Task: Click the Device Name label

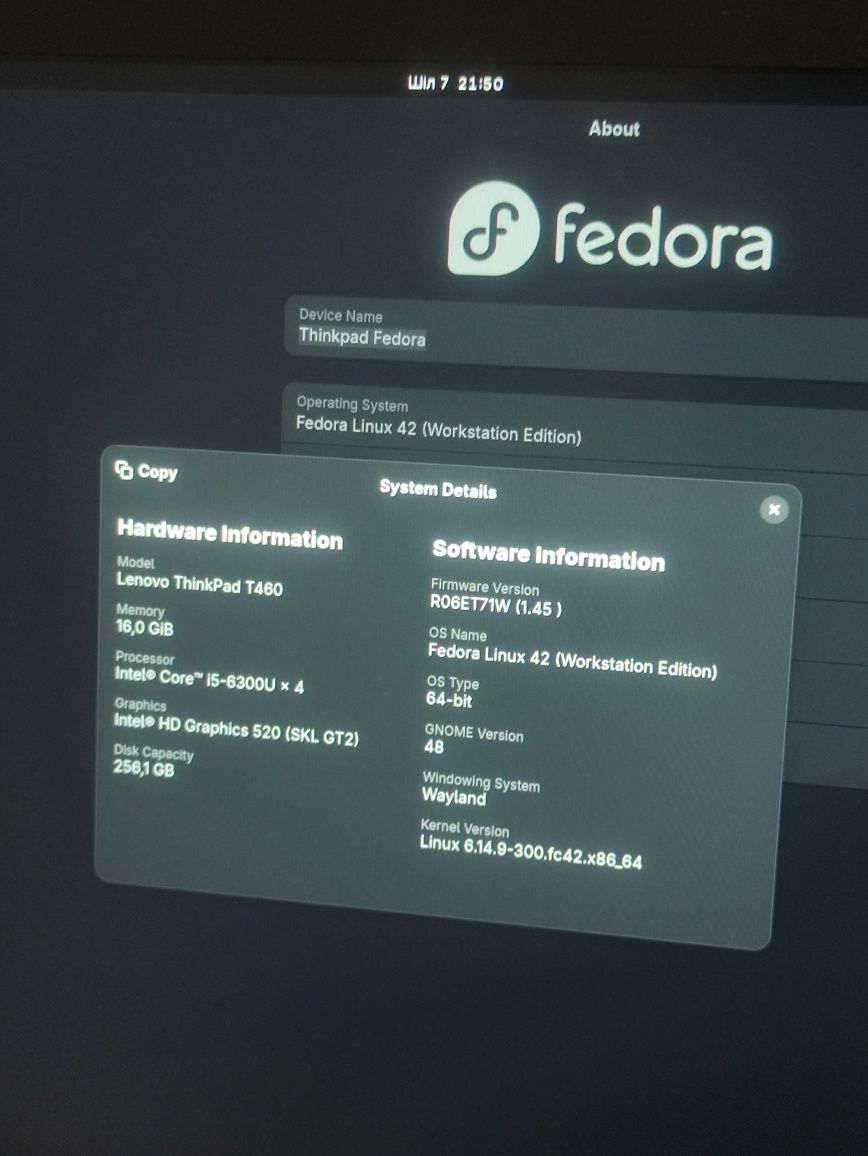Action: coord(341,316)
